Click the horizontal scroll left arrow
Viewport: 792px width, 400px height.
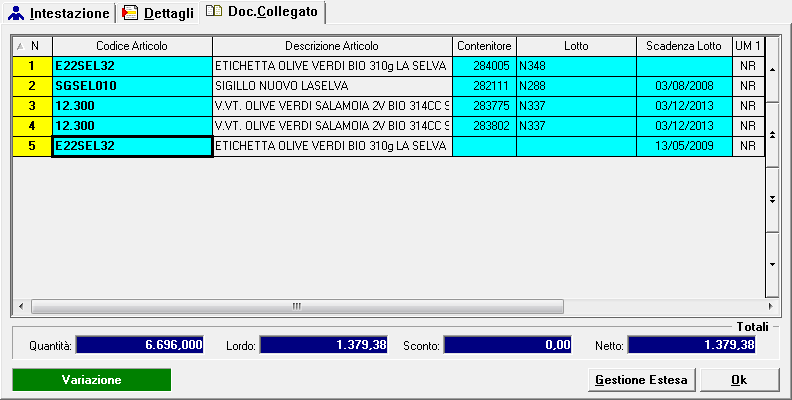(x=21, y=306)
